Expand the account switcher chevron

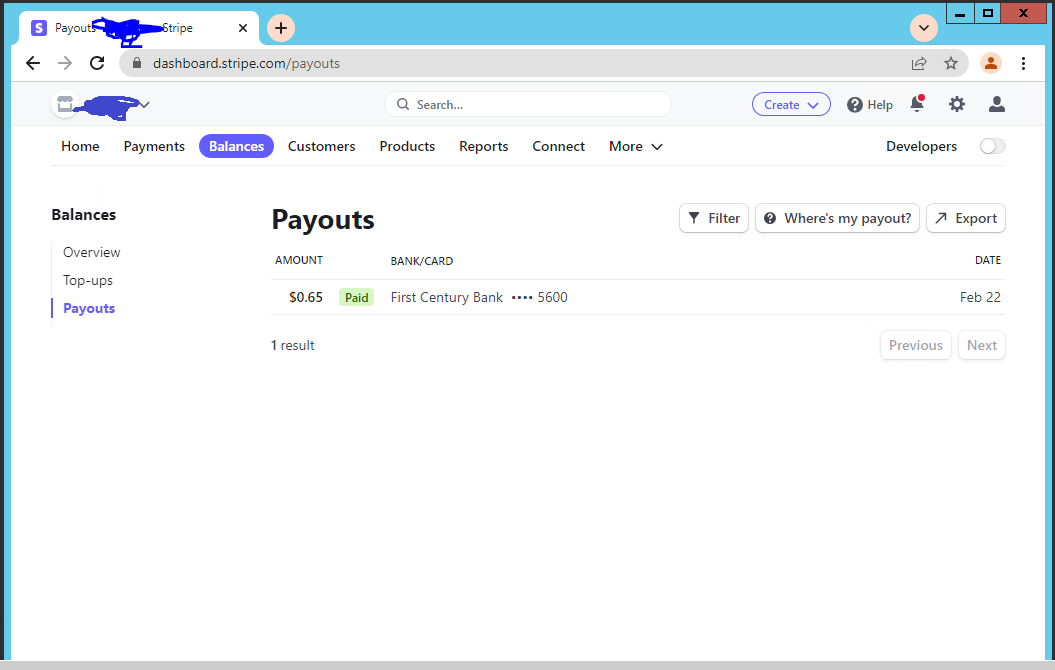pos(145,104)
